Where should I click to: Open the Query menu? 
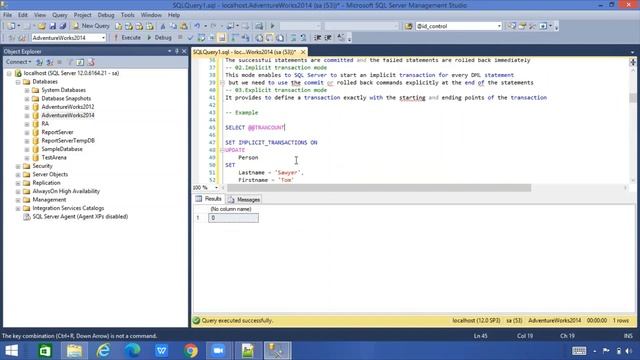[60, 15]
